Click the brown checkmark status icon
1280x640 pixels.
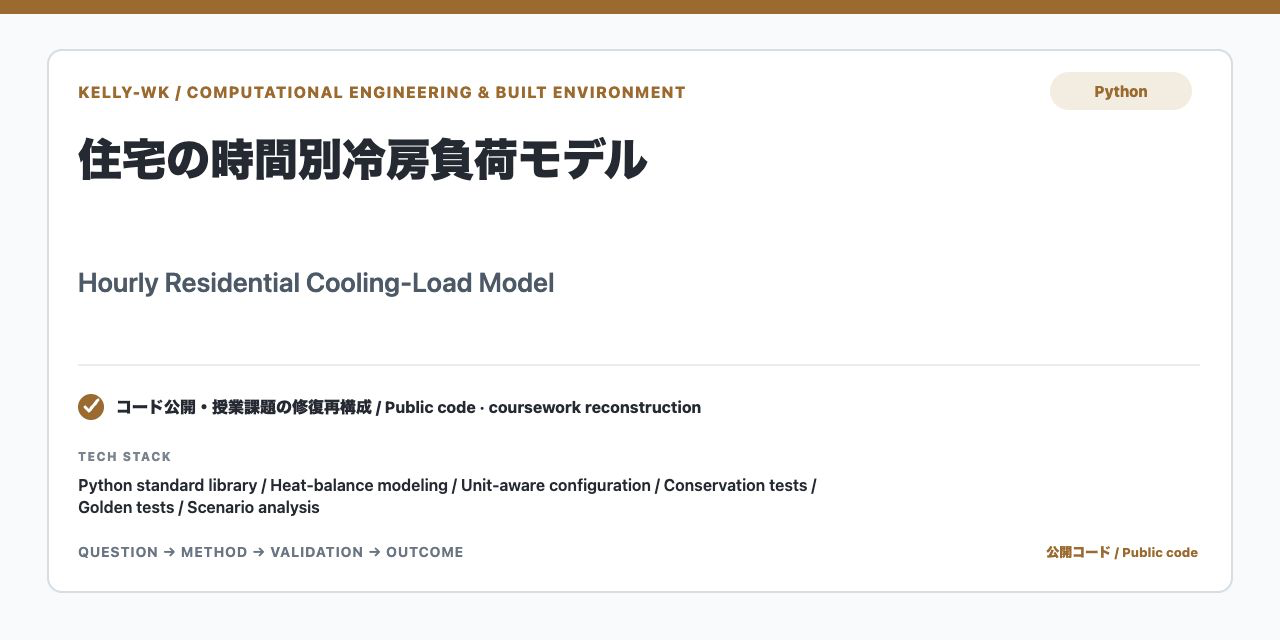coord(91,407)
